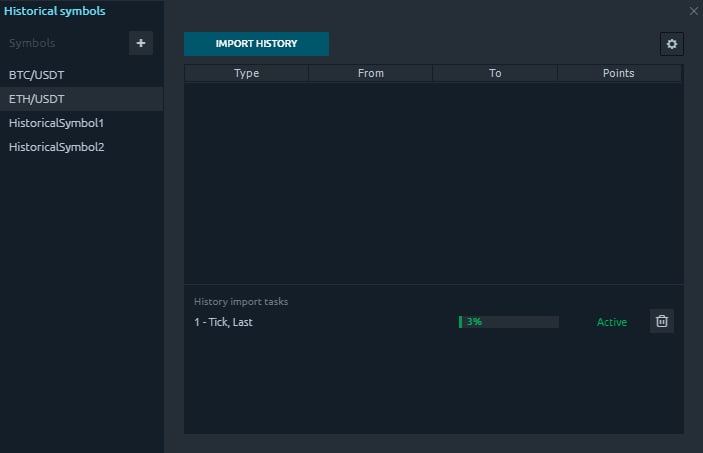Image resolution: width=703 pixels, height=453 pixels.
Task: Delete the Tick, Last import task
Action: coord(661,321)
